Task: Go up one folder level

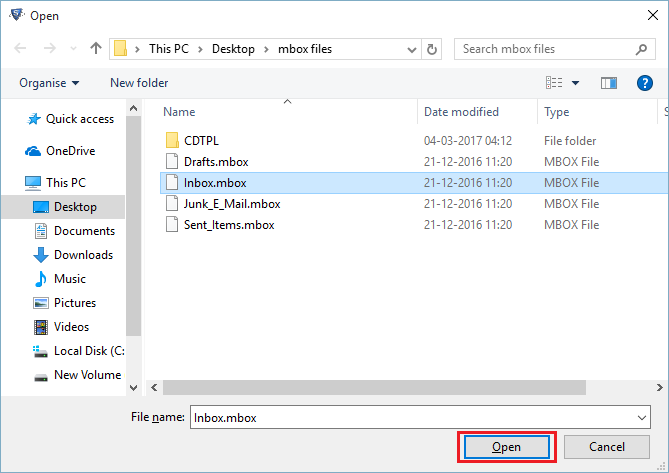Action: [96, 48]
